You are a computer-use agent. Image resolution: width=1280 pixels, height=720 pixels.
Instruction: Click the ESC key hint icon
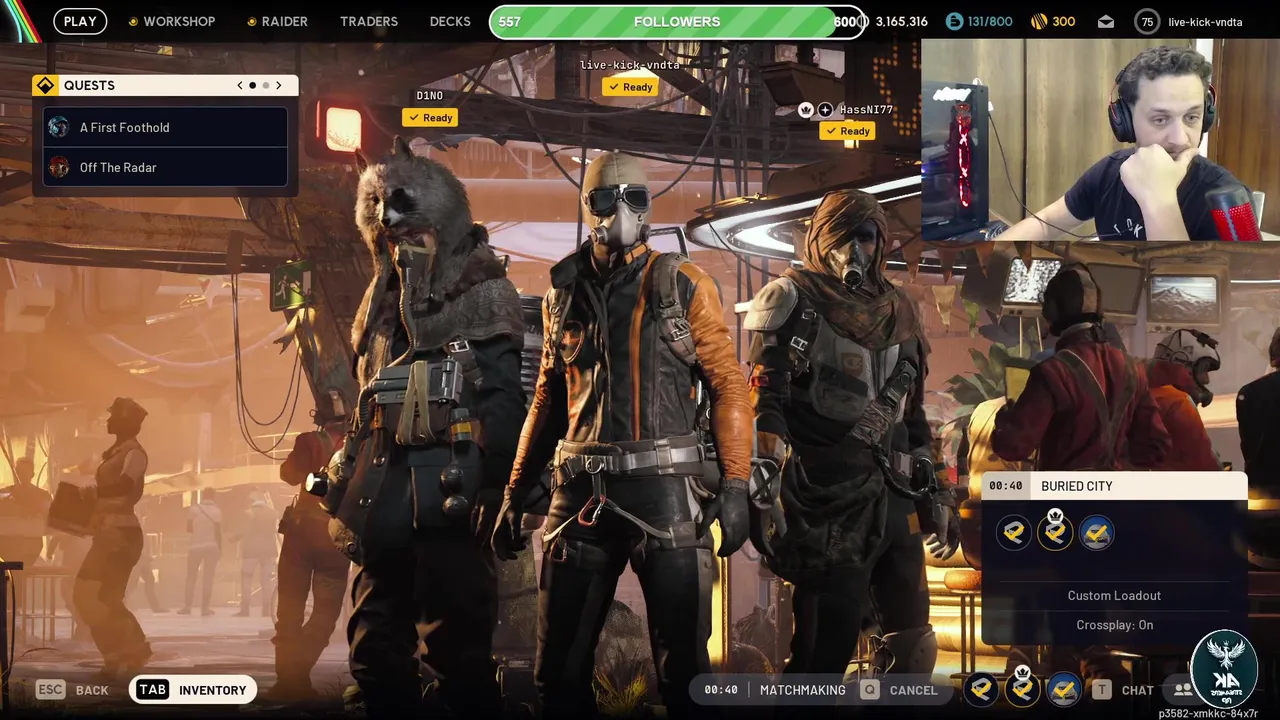tap(50, 689)
